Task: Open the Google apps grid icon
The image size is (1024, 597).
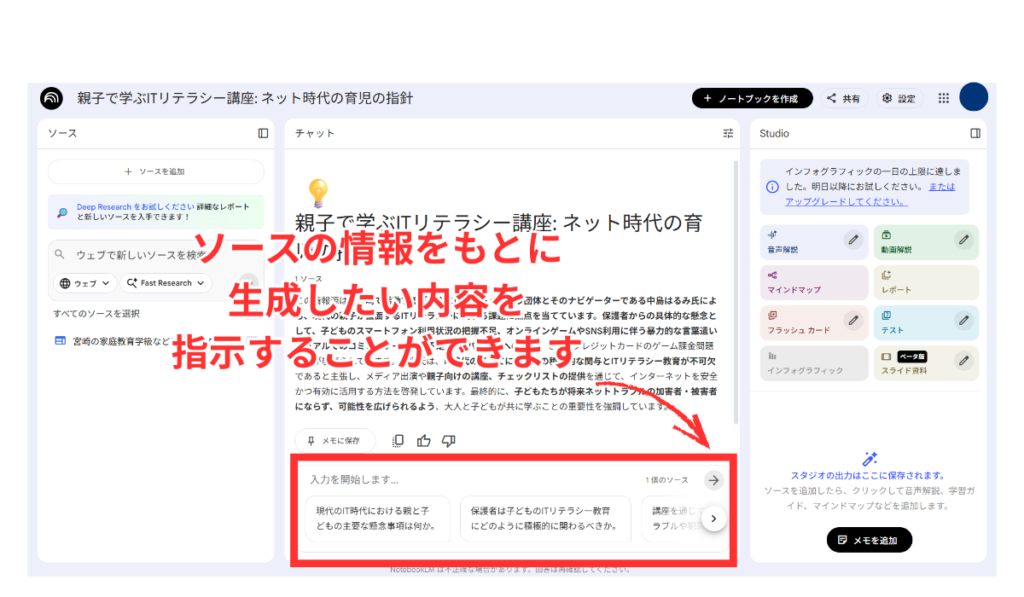Action: click(x=943, y=98)
